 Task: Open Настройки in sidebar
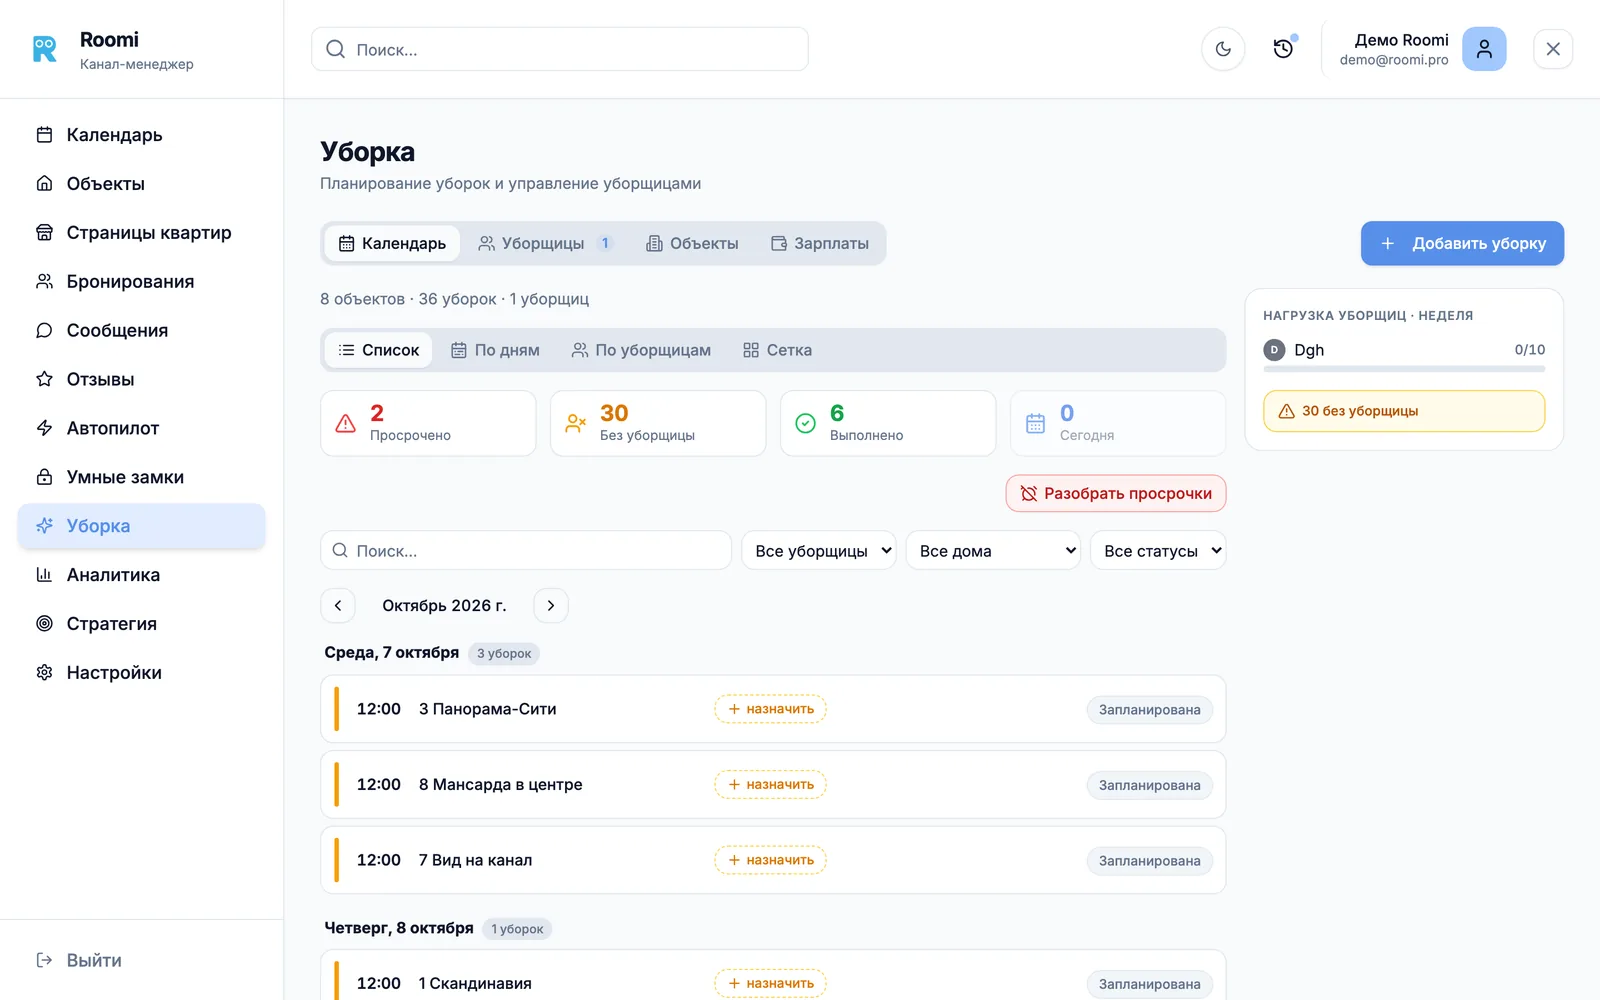click(141, 673)
